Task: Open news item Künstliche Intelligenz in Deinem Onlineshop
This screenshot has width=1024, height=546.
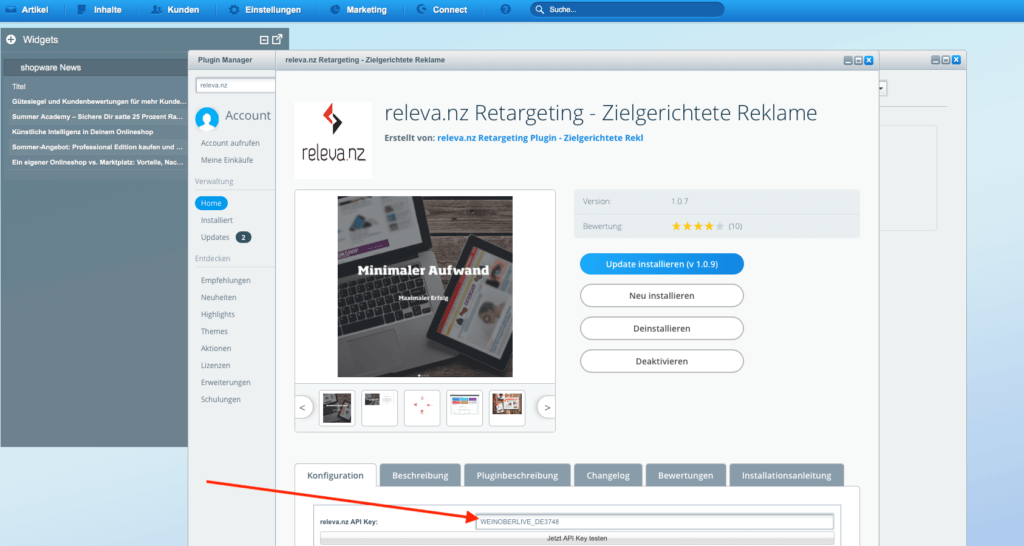Action: pyautogui.click(x=82, y=132)
